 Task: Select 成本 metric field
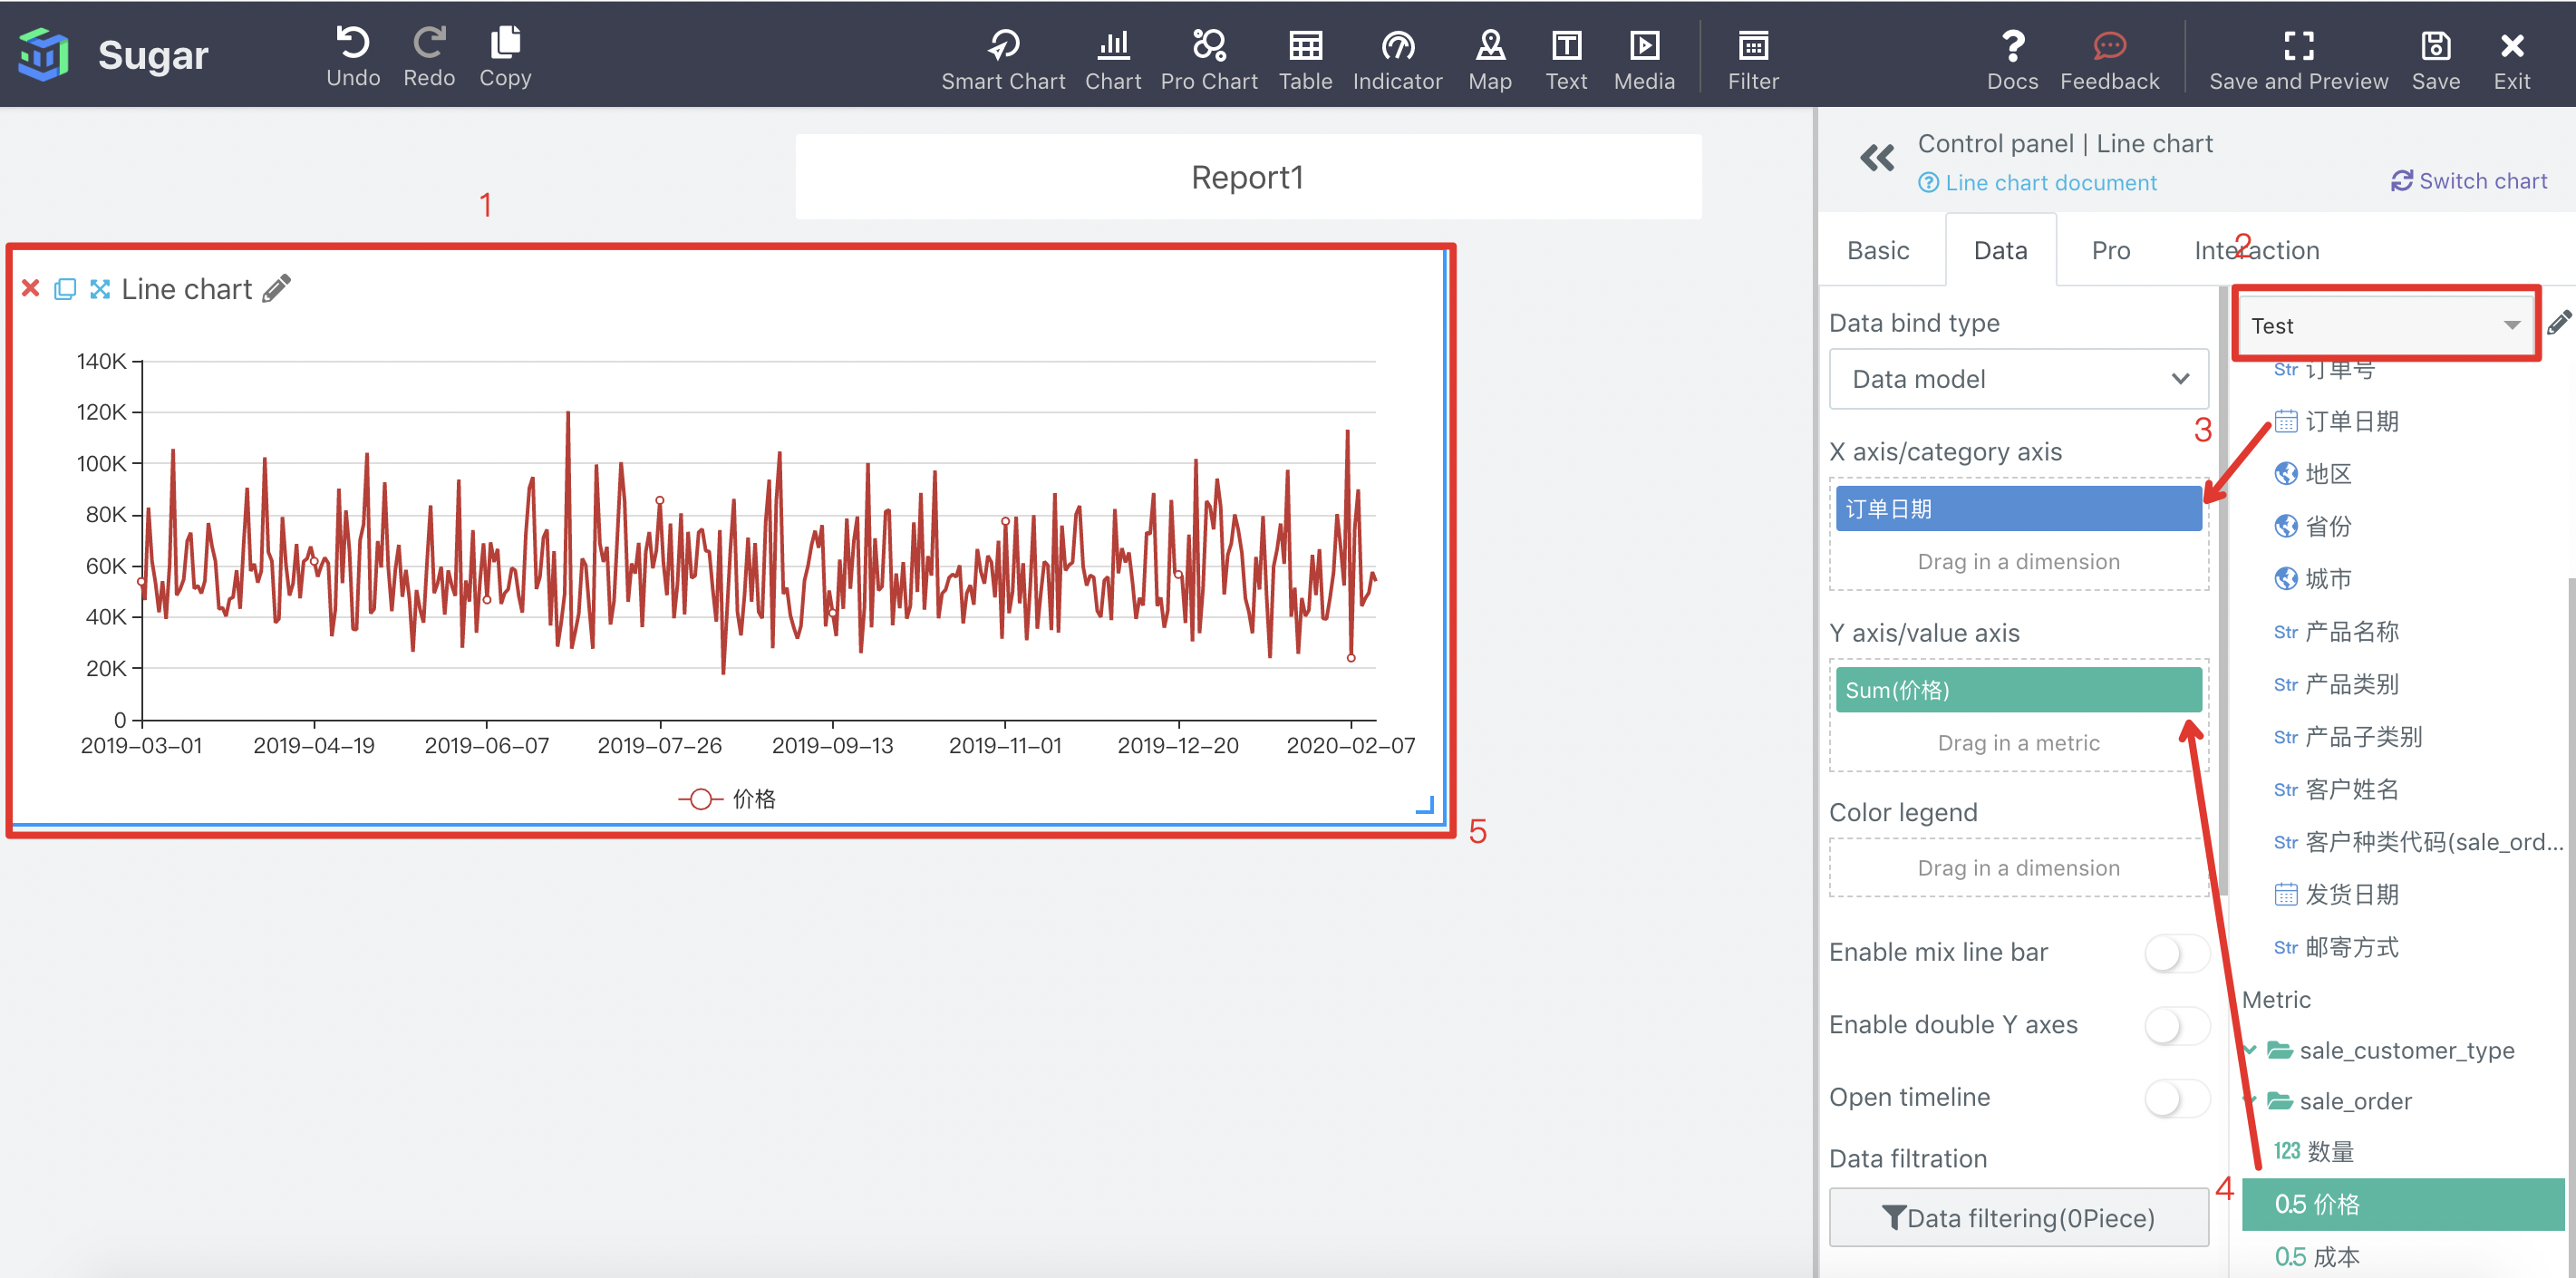[2317, 1256]
